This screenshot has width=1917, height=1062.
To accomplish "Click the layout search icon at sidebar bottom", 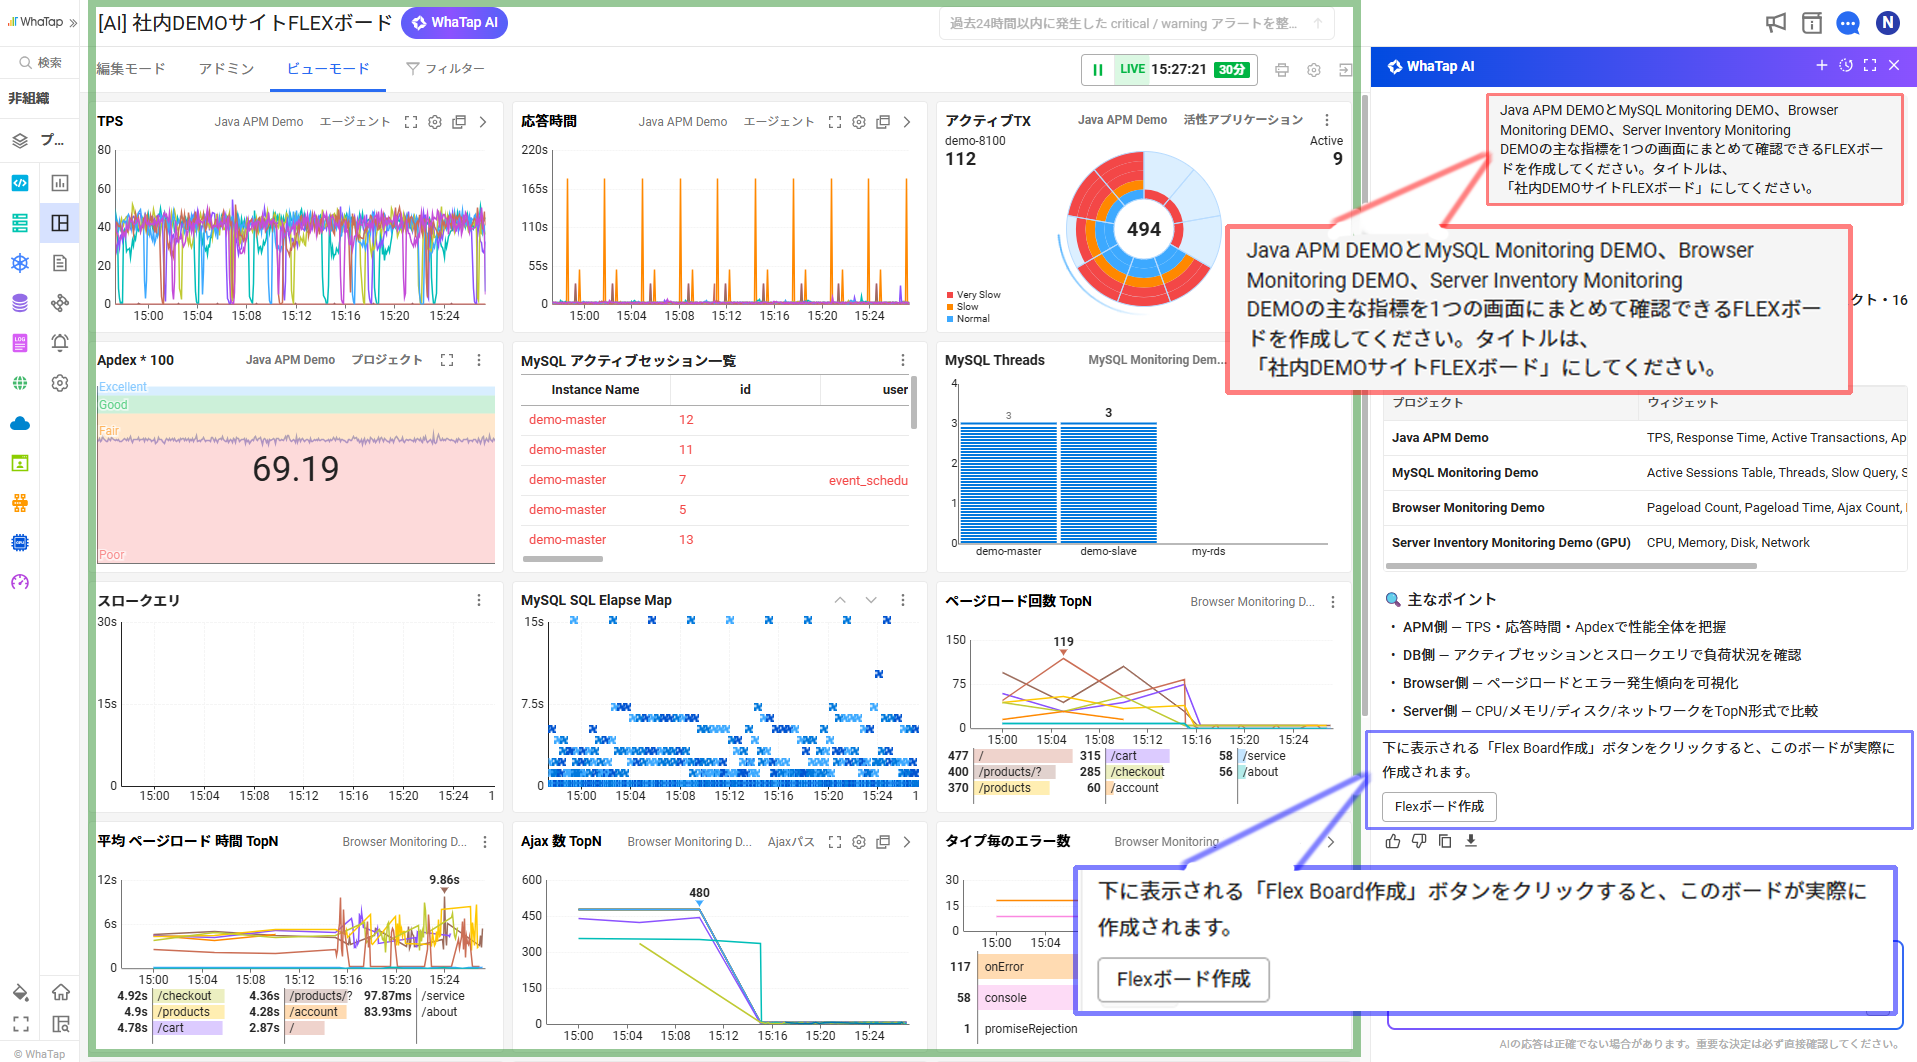I will (61, 1024).
